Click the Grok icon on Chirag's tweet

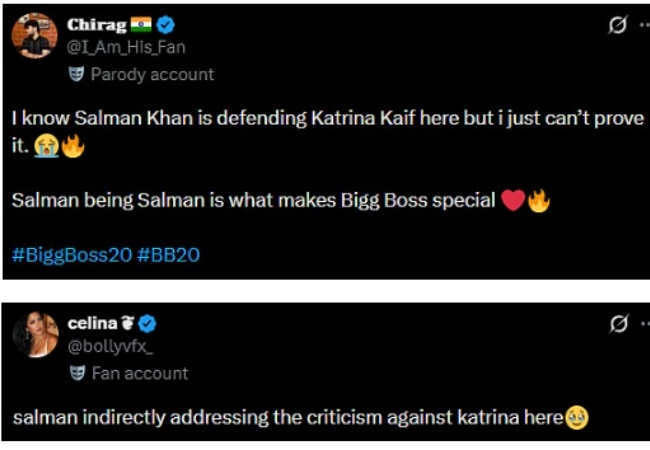pyautogui.click(x=618, y=25)
